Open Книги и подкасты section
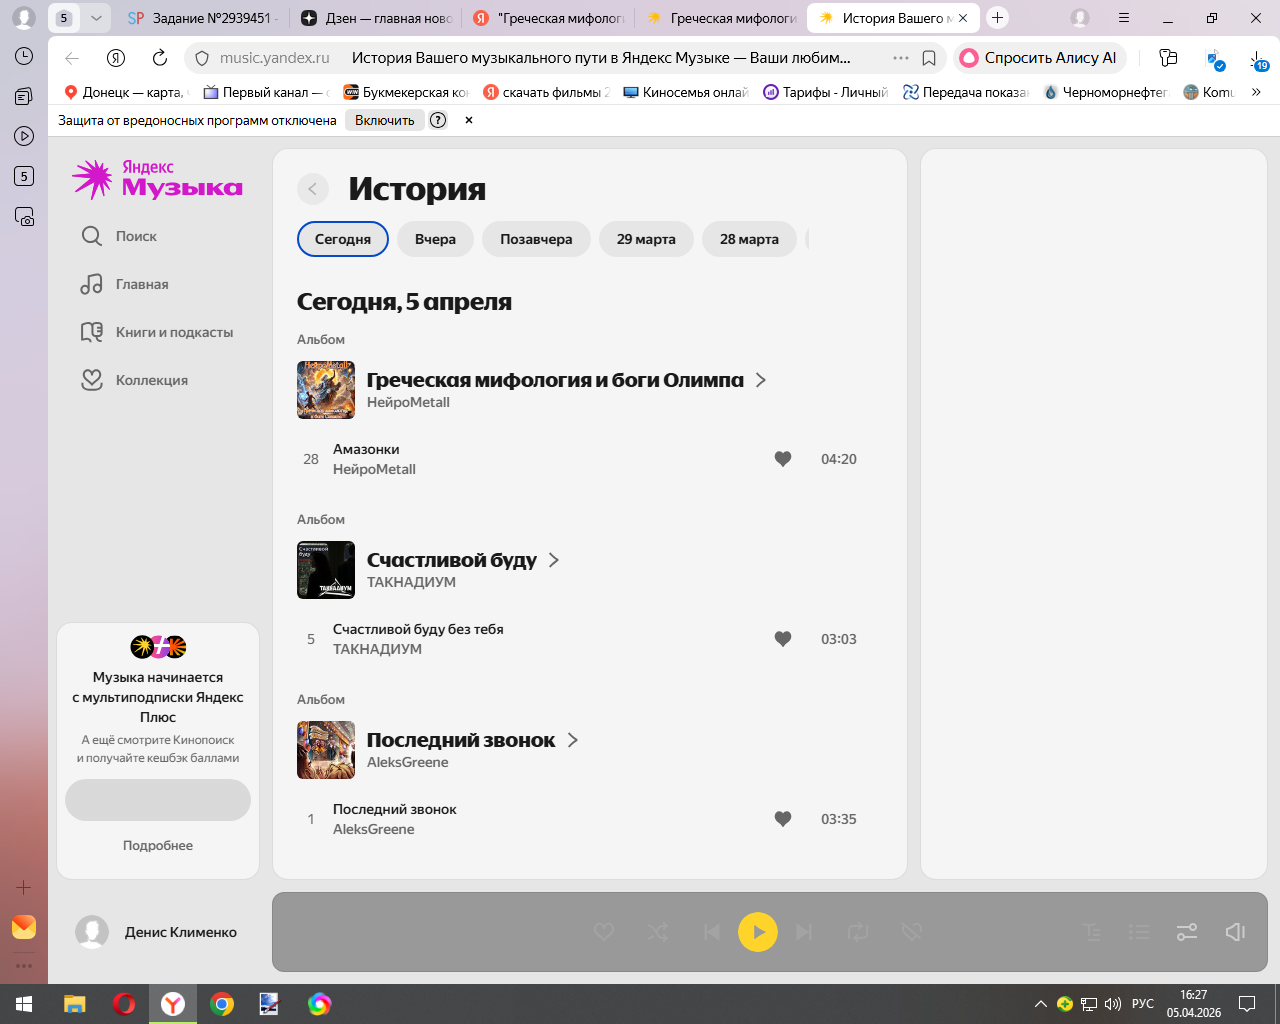Viewport: 1280px width, 1024px height. pos(157,332)
